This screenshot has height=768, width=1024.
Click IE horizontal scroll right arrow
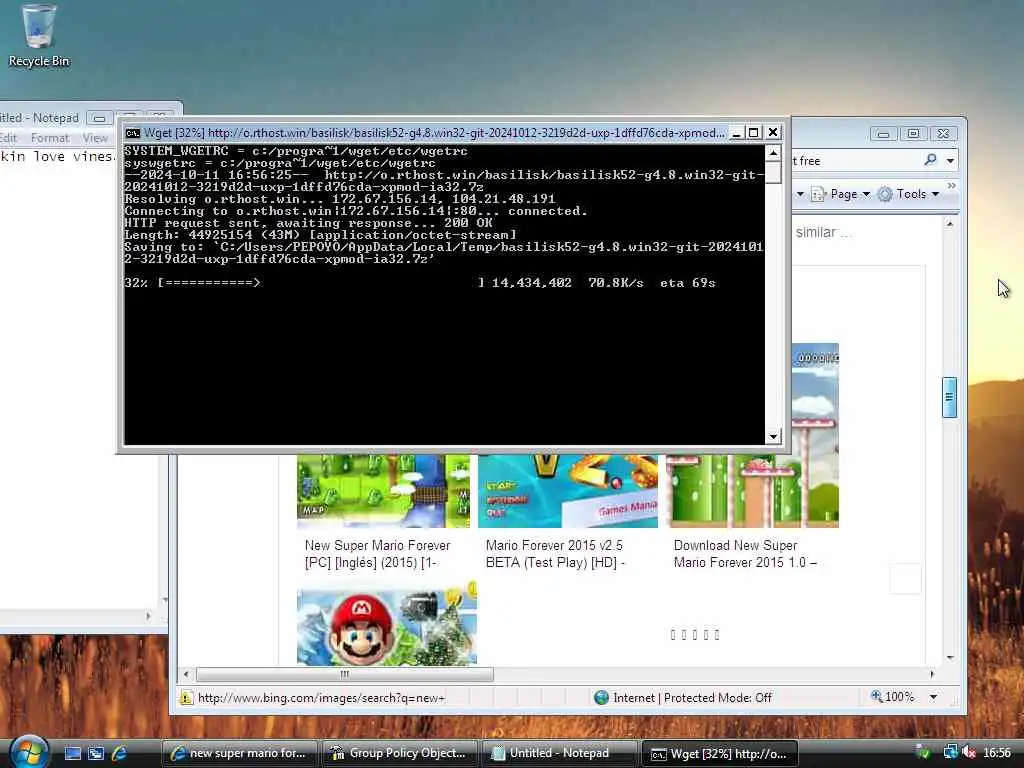932,674
